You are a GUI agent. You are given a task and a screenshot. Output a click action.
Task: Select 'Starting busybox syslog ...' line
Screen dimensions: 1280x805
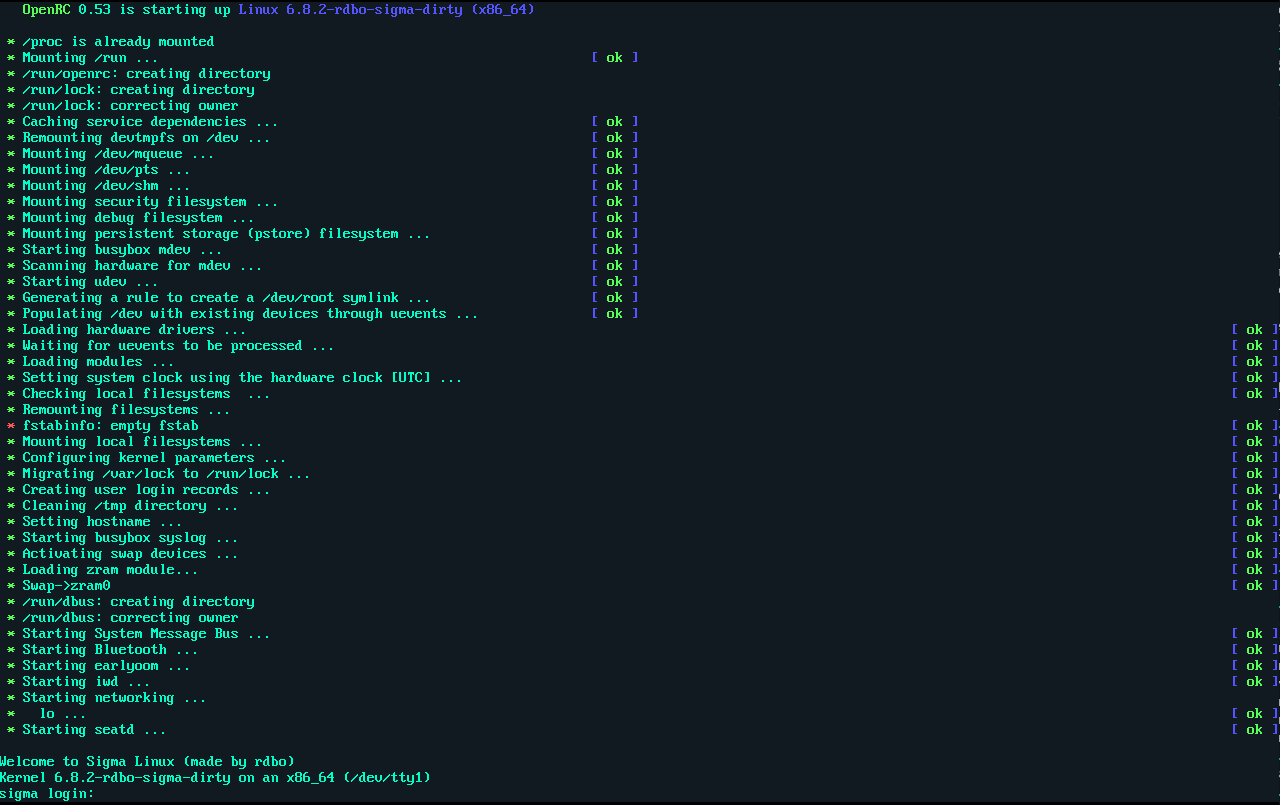130,538
